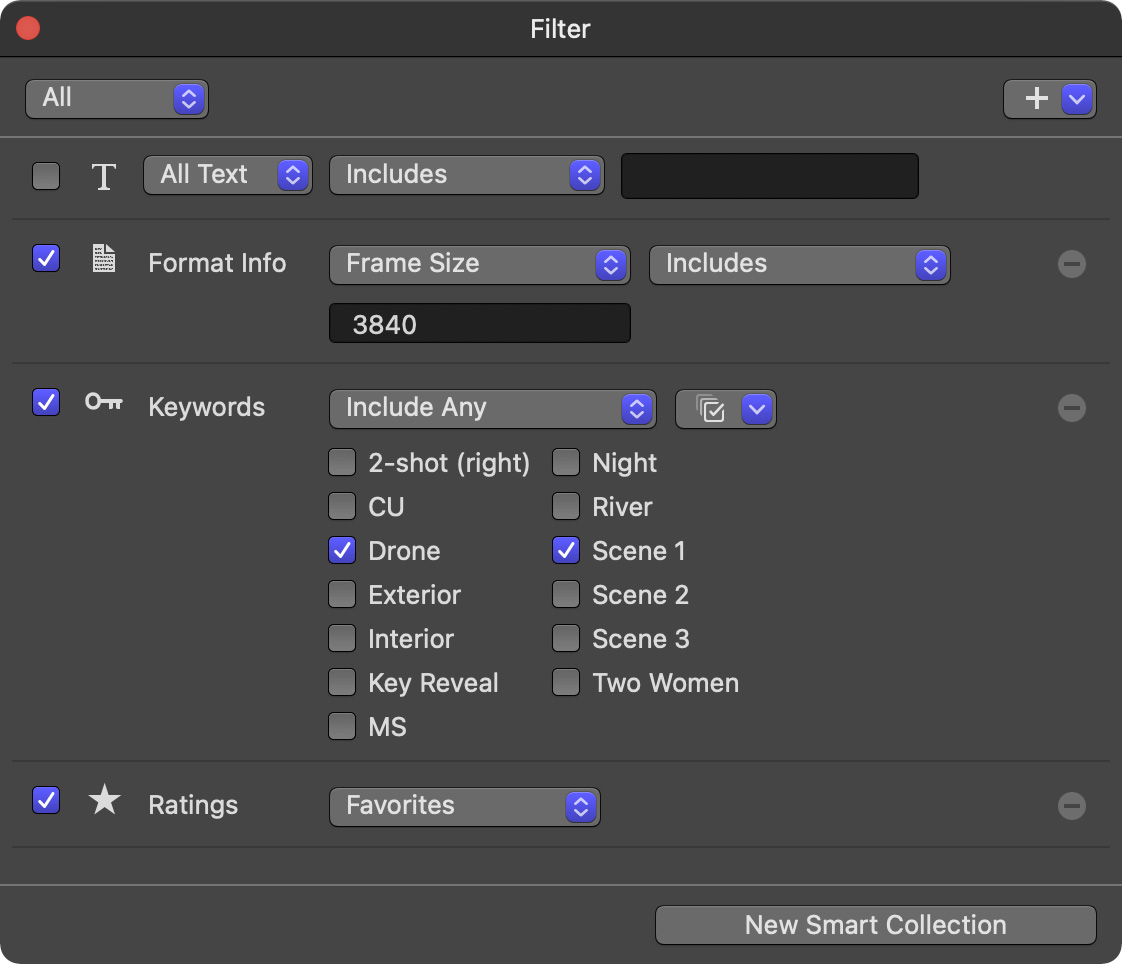Image resolution: width=1122 pixels, height=964 pixels.
Task: Disable the Ratings filter checkbox
Action: click(x=46, y=800)
